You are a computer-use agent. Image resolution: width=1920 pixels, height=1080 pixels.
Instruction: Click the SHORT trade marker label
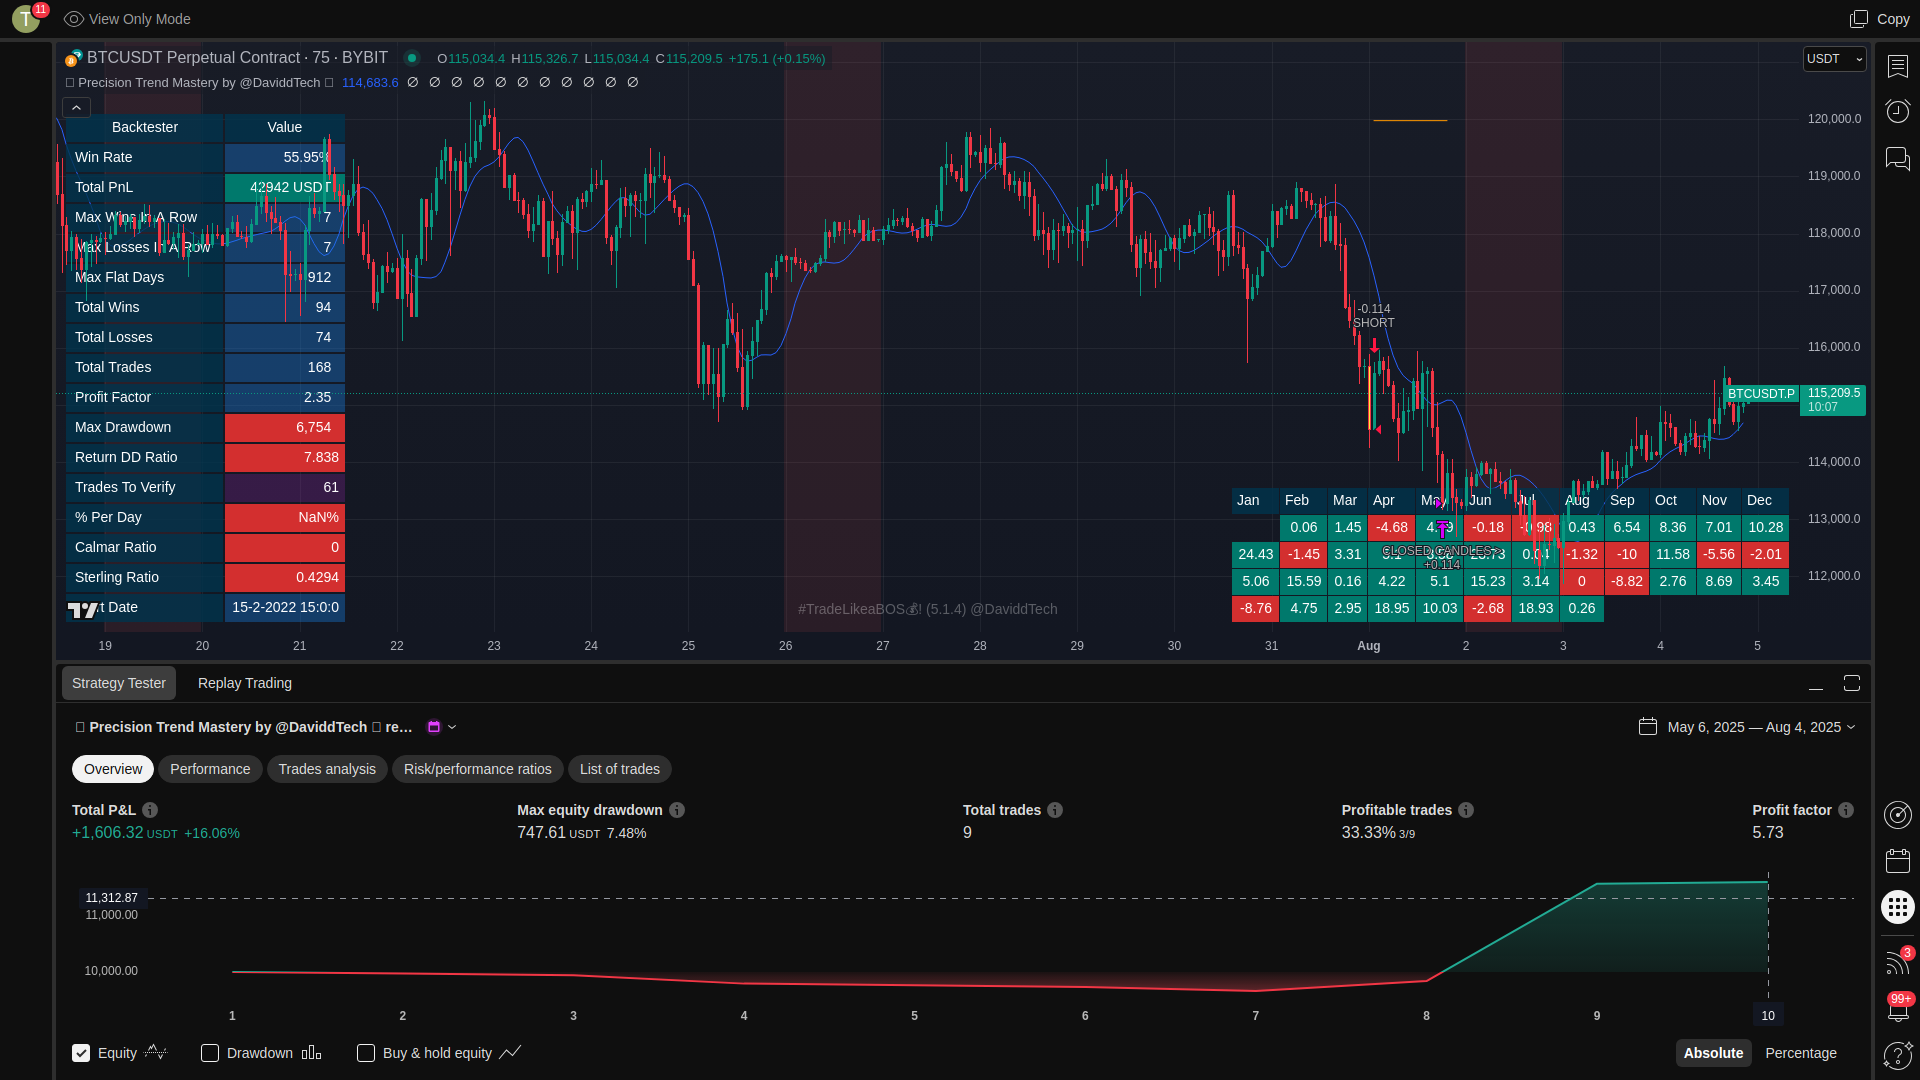pos(1373,323)
